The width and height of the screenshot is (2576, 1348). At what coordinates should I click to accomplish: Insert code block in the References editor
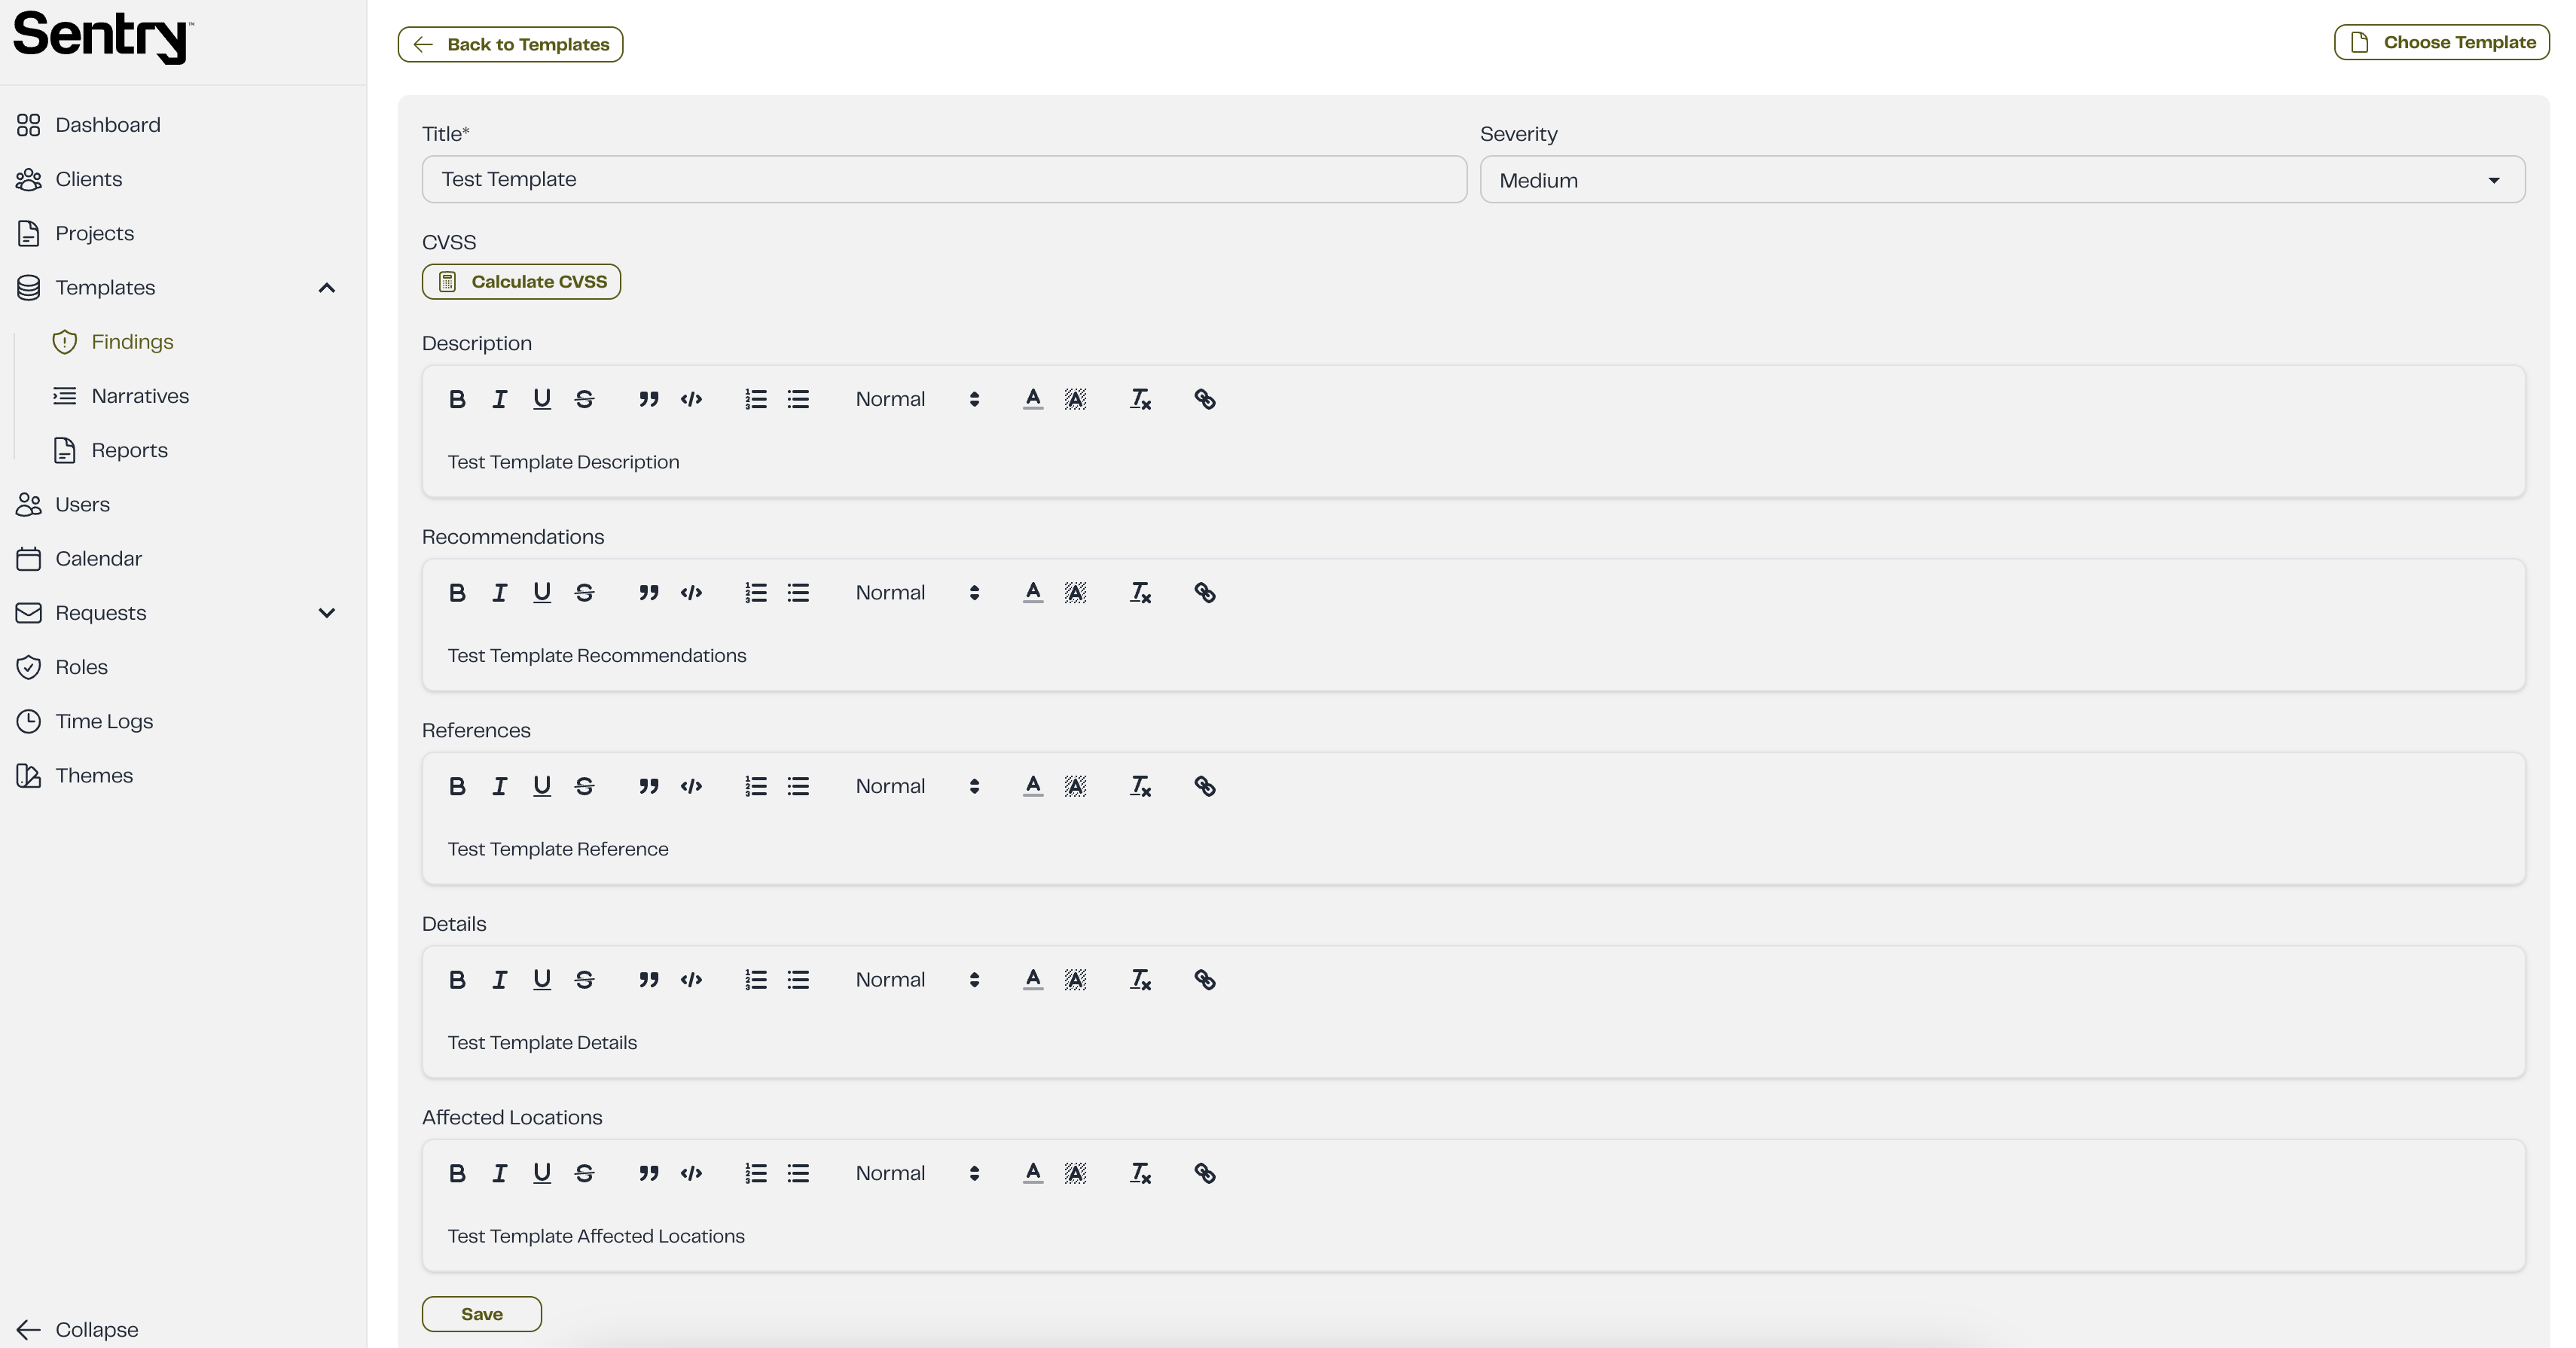pyautogui.click(x=691, y=786)
